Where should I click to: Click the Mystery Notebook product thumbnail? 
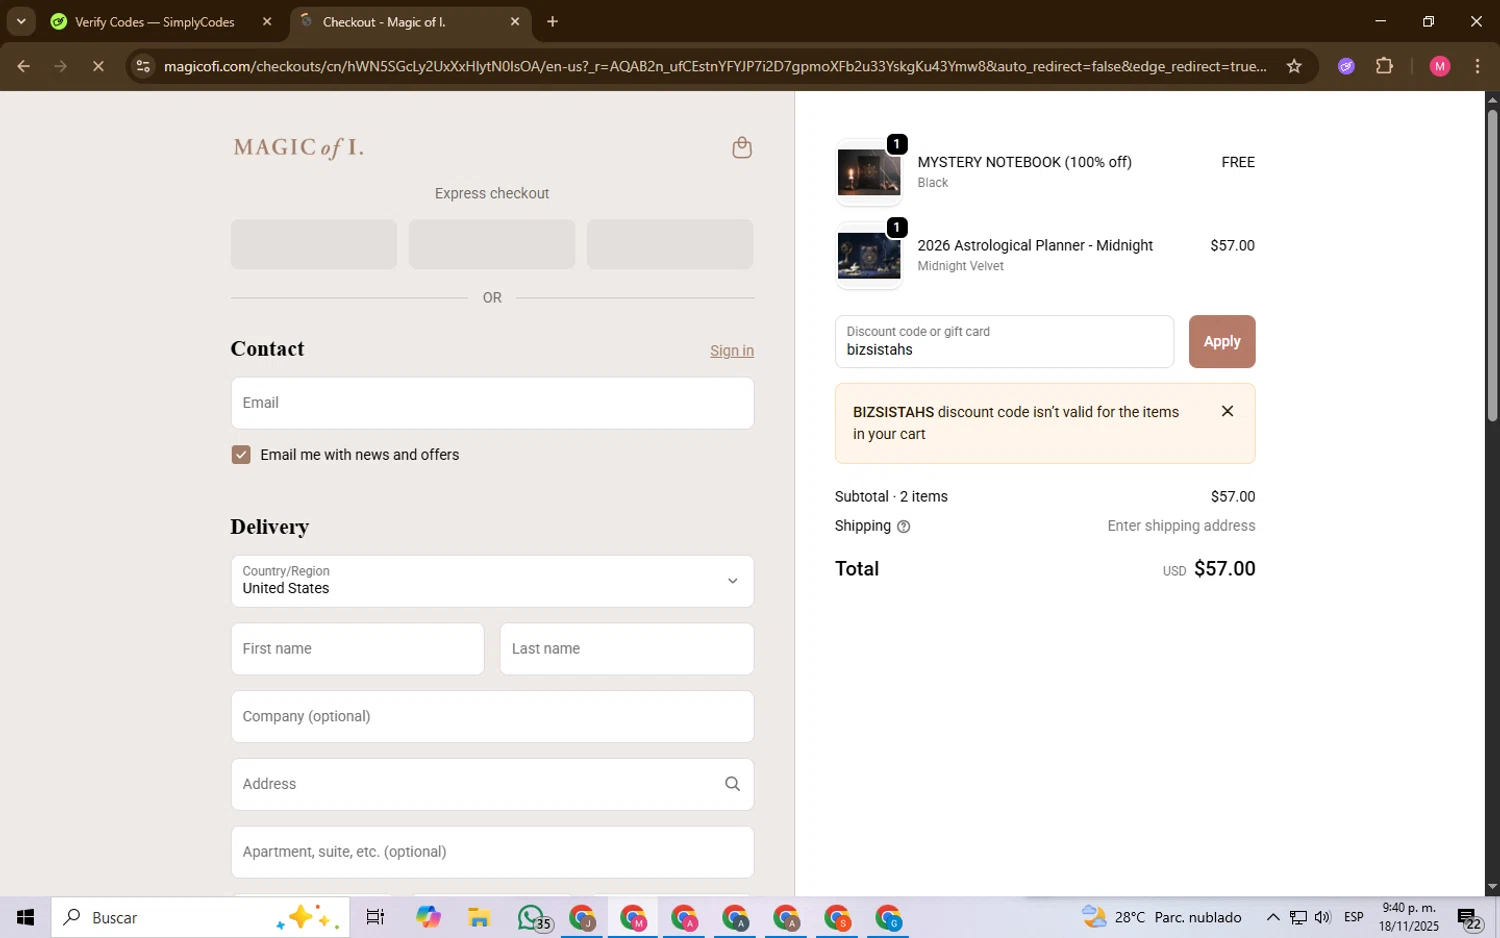pos(868,172)
